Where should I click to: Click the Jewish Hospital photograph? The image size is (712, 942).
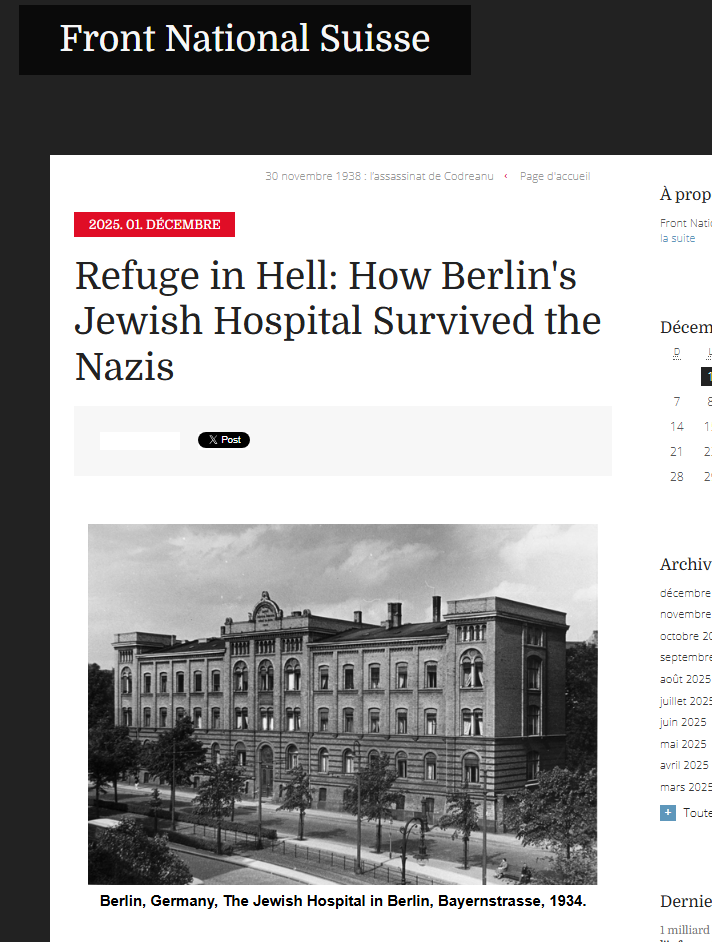pos(342,704)
